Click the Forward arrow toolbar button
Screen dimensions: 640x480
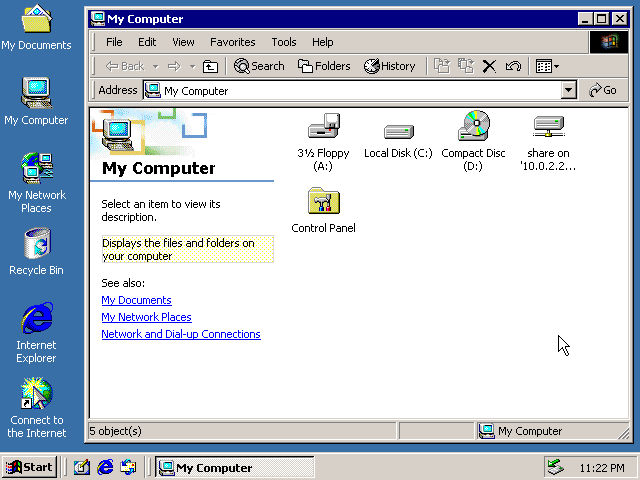coord(174,66)
